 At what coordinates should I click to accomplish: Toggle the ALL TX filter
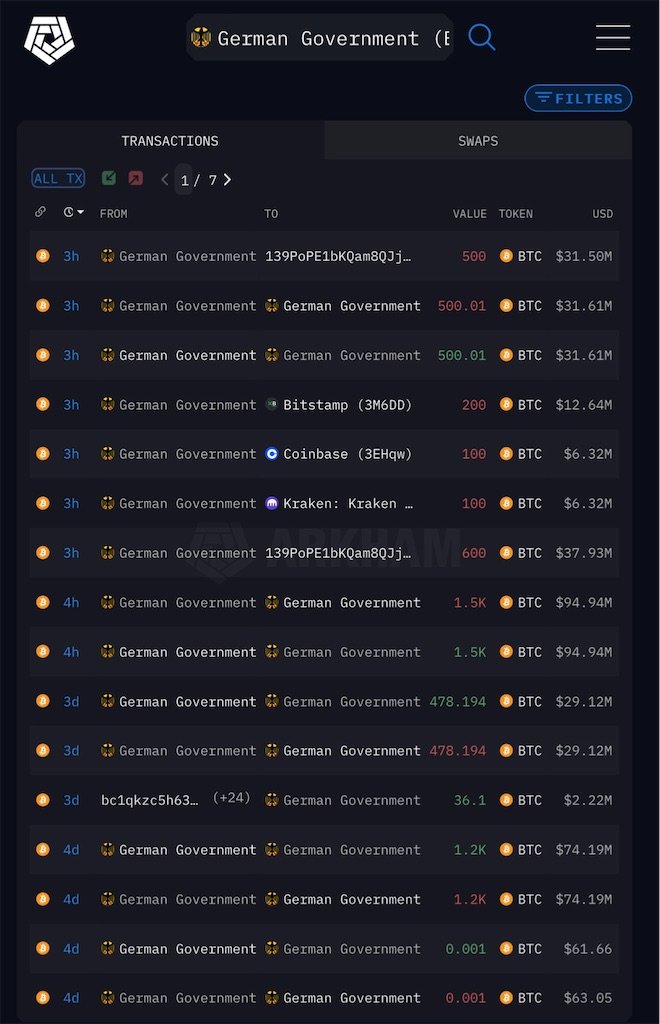(58, 178)
